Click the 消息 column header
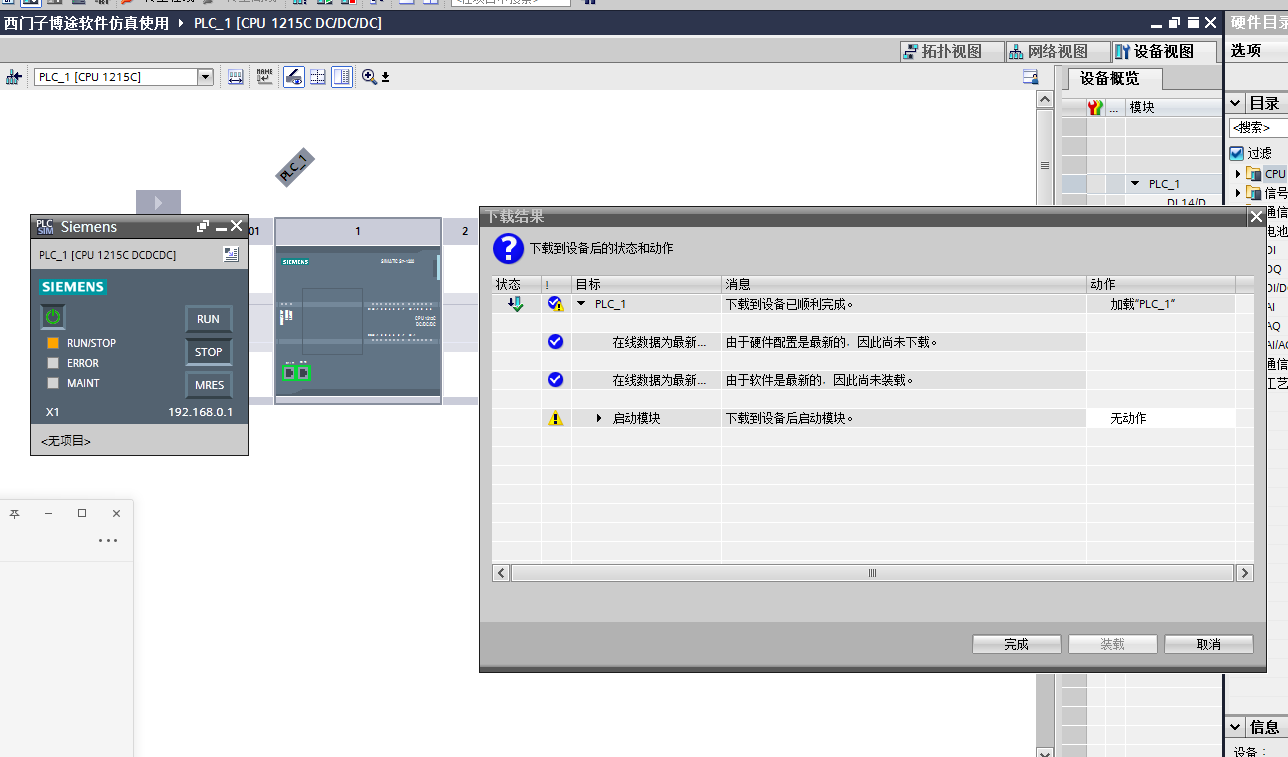 [x=904, y=285]
